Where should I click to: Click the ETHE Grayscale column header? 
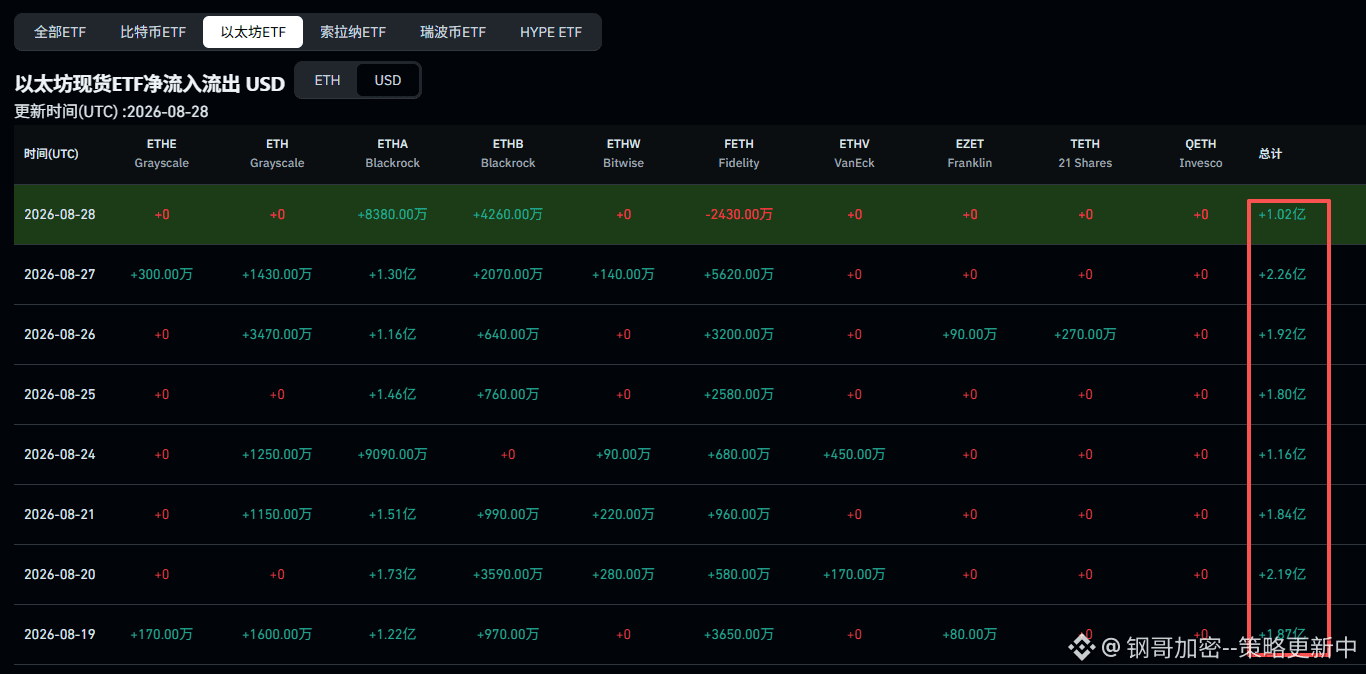(162, 153)
